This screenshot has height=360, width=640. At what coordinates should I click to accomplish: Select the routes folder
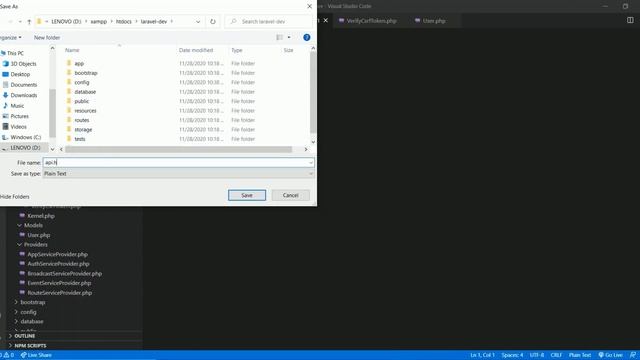(x=82, y=120)
